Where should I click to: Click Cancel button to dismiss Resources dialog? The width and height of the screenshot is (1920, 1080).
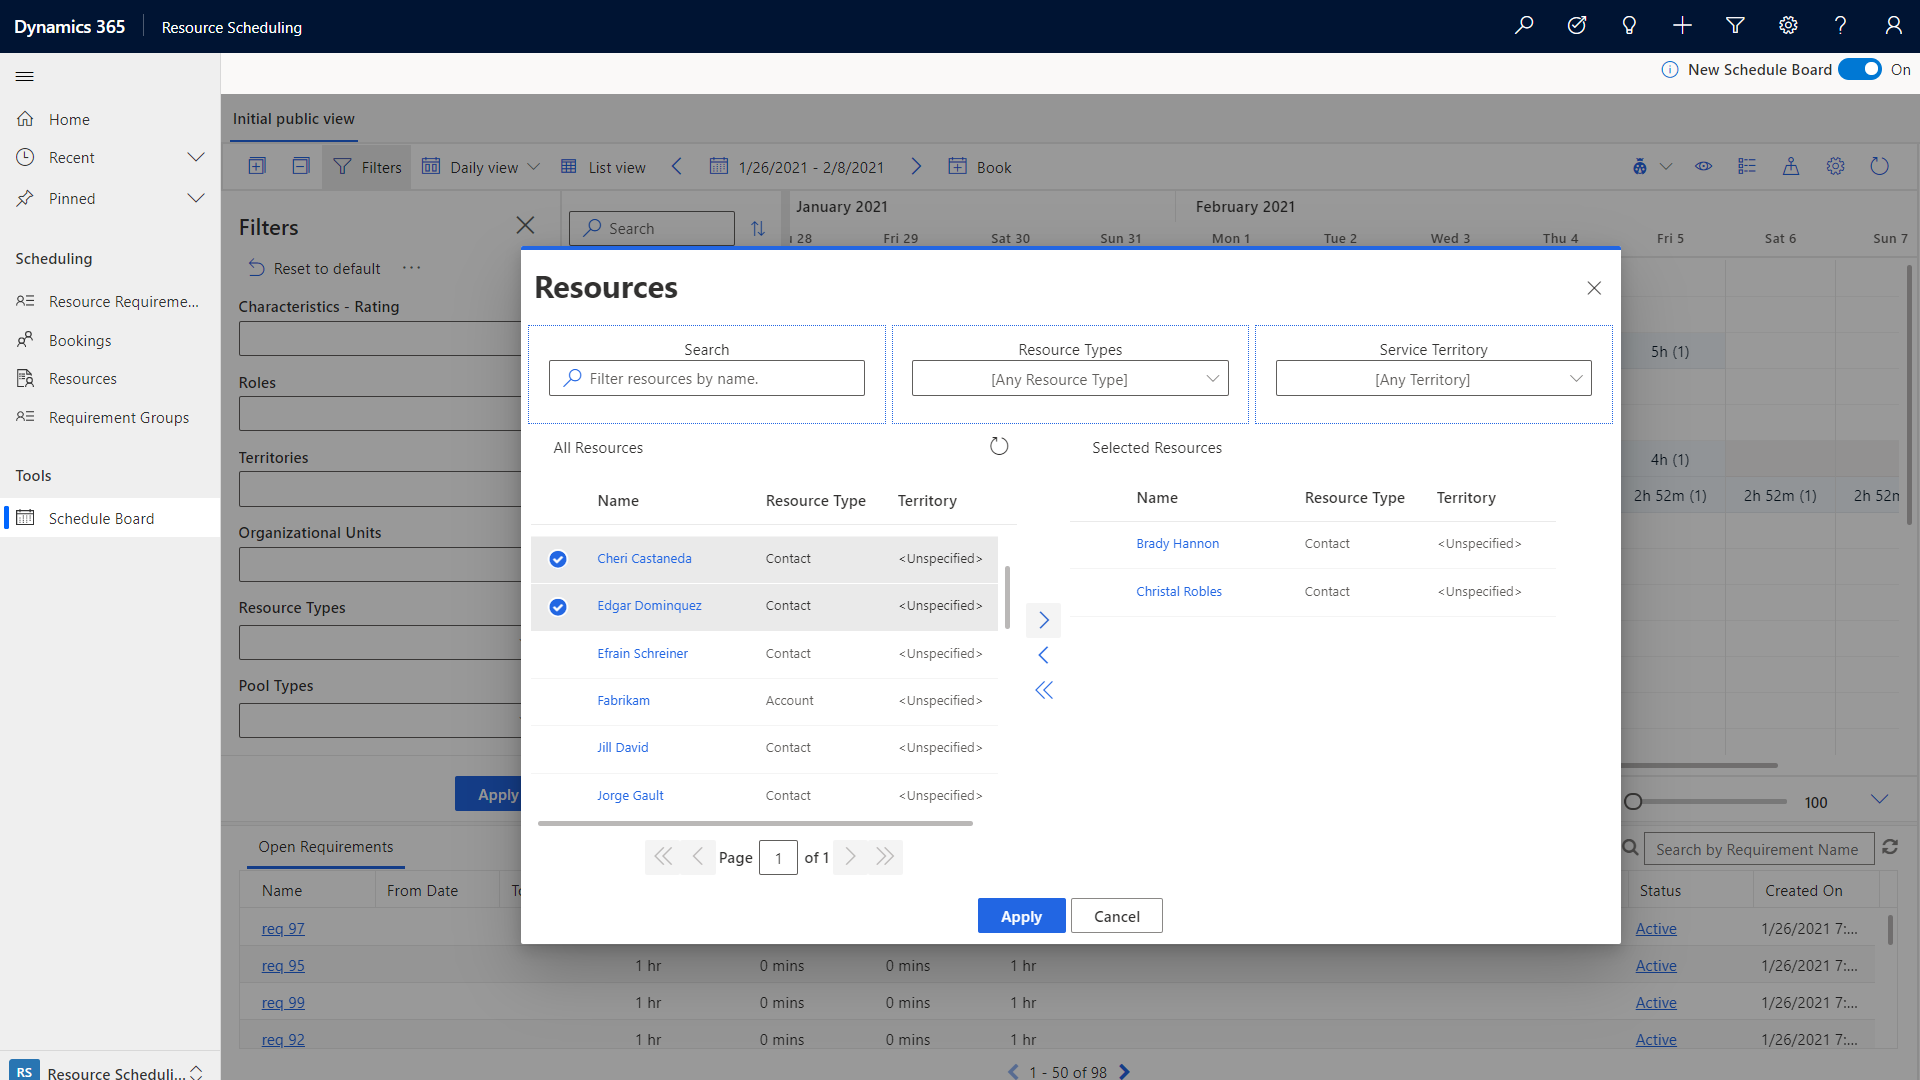click(1116, 915)
